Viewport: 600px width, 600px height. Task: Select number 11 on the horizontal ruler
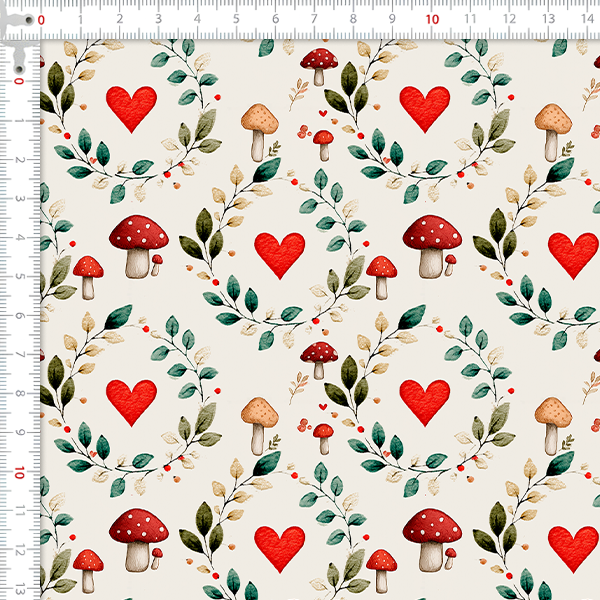click(x=470, y=18)
